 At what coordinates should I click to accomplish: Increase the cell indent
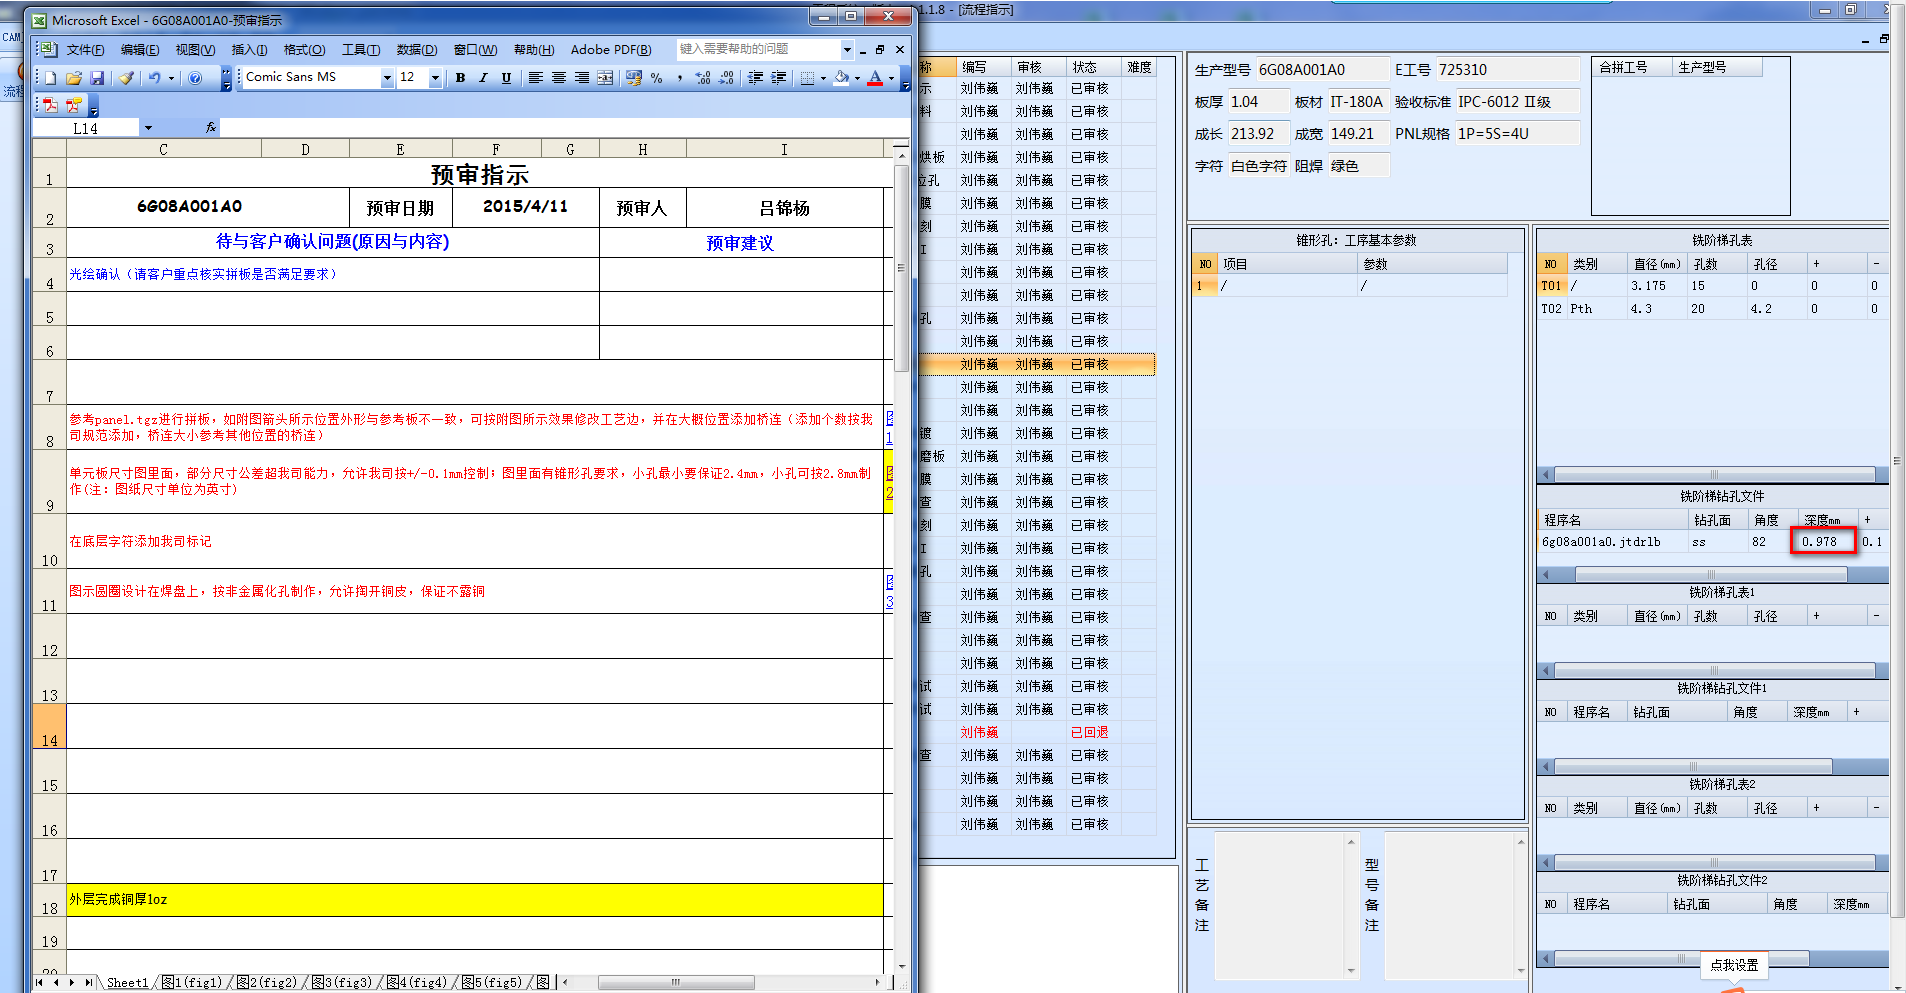779,78
